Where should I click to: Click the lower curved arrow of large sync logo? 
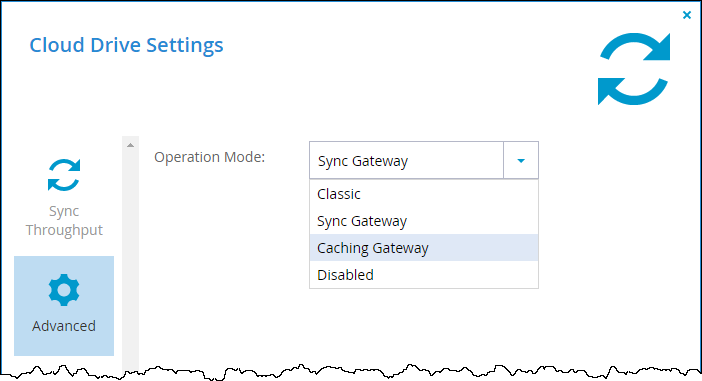633,91
